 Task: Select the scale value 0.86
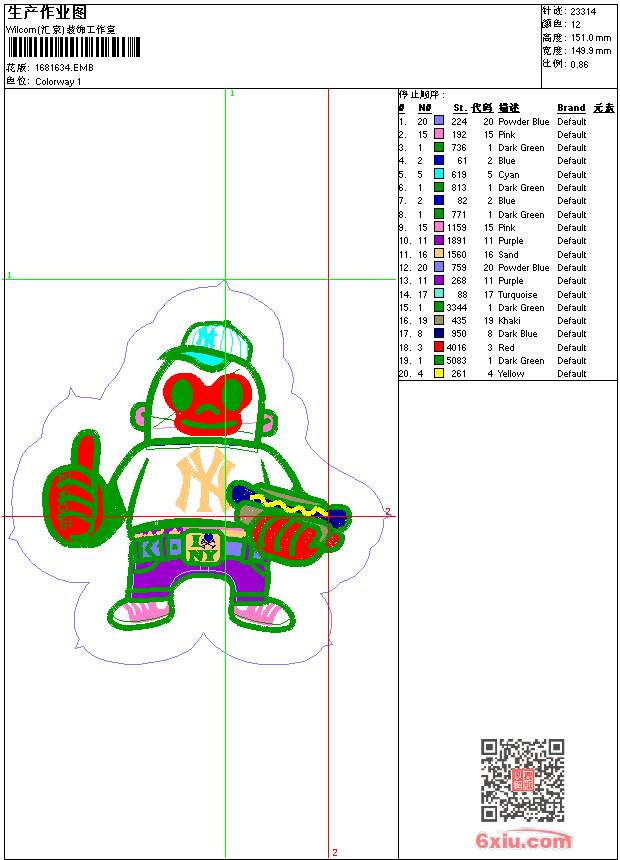coord(579,64)
